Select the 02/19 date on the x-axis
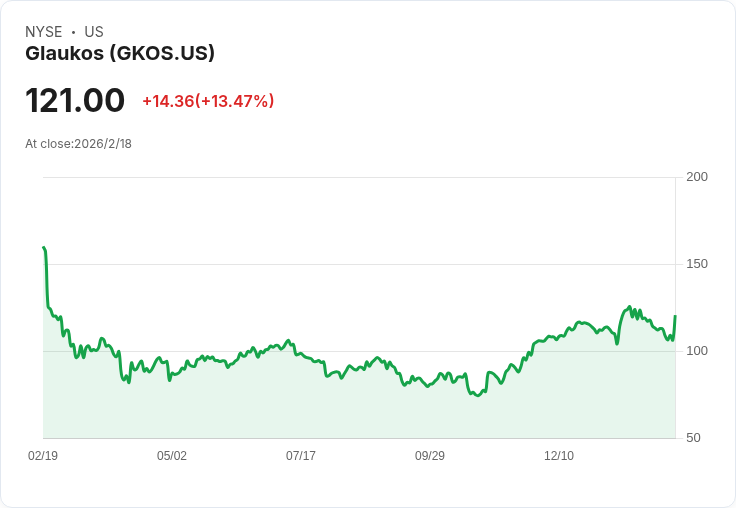Screen dimensions: 736x508 (43, 456)
